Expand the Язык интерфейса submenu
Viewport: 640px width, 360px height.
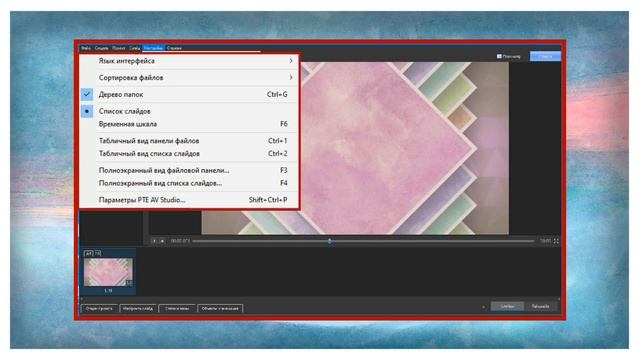coord(189,61)
